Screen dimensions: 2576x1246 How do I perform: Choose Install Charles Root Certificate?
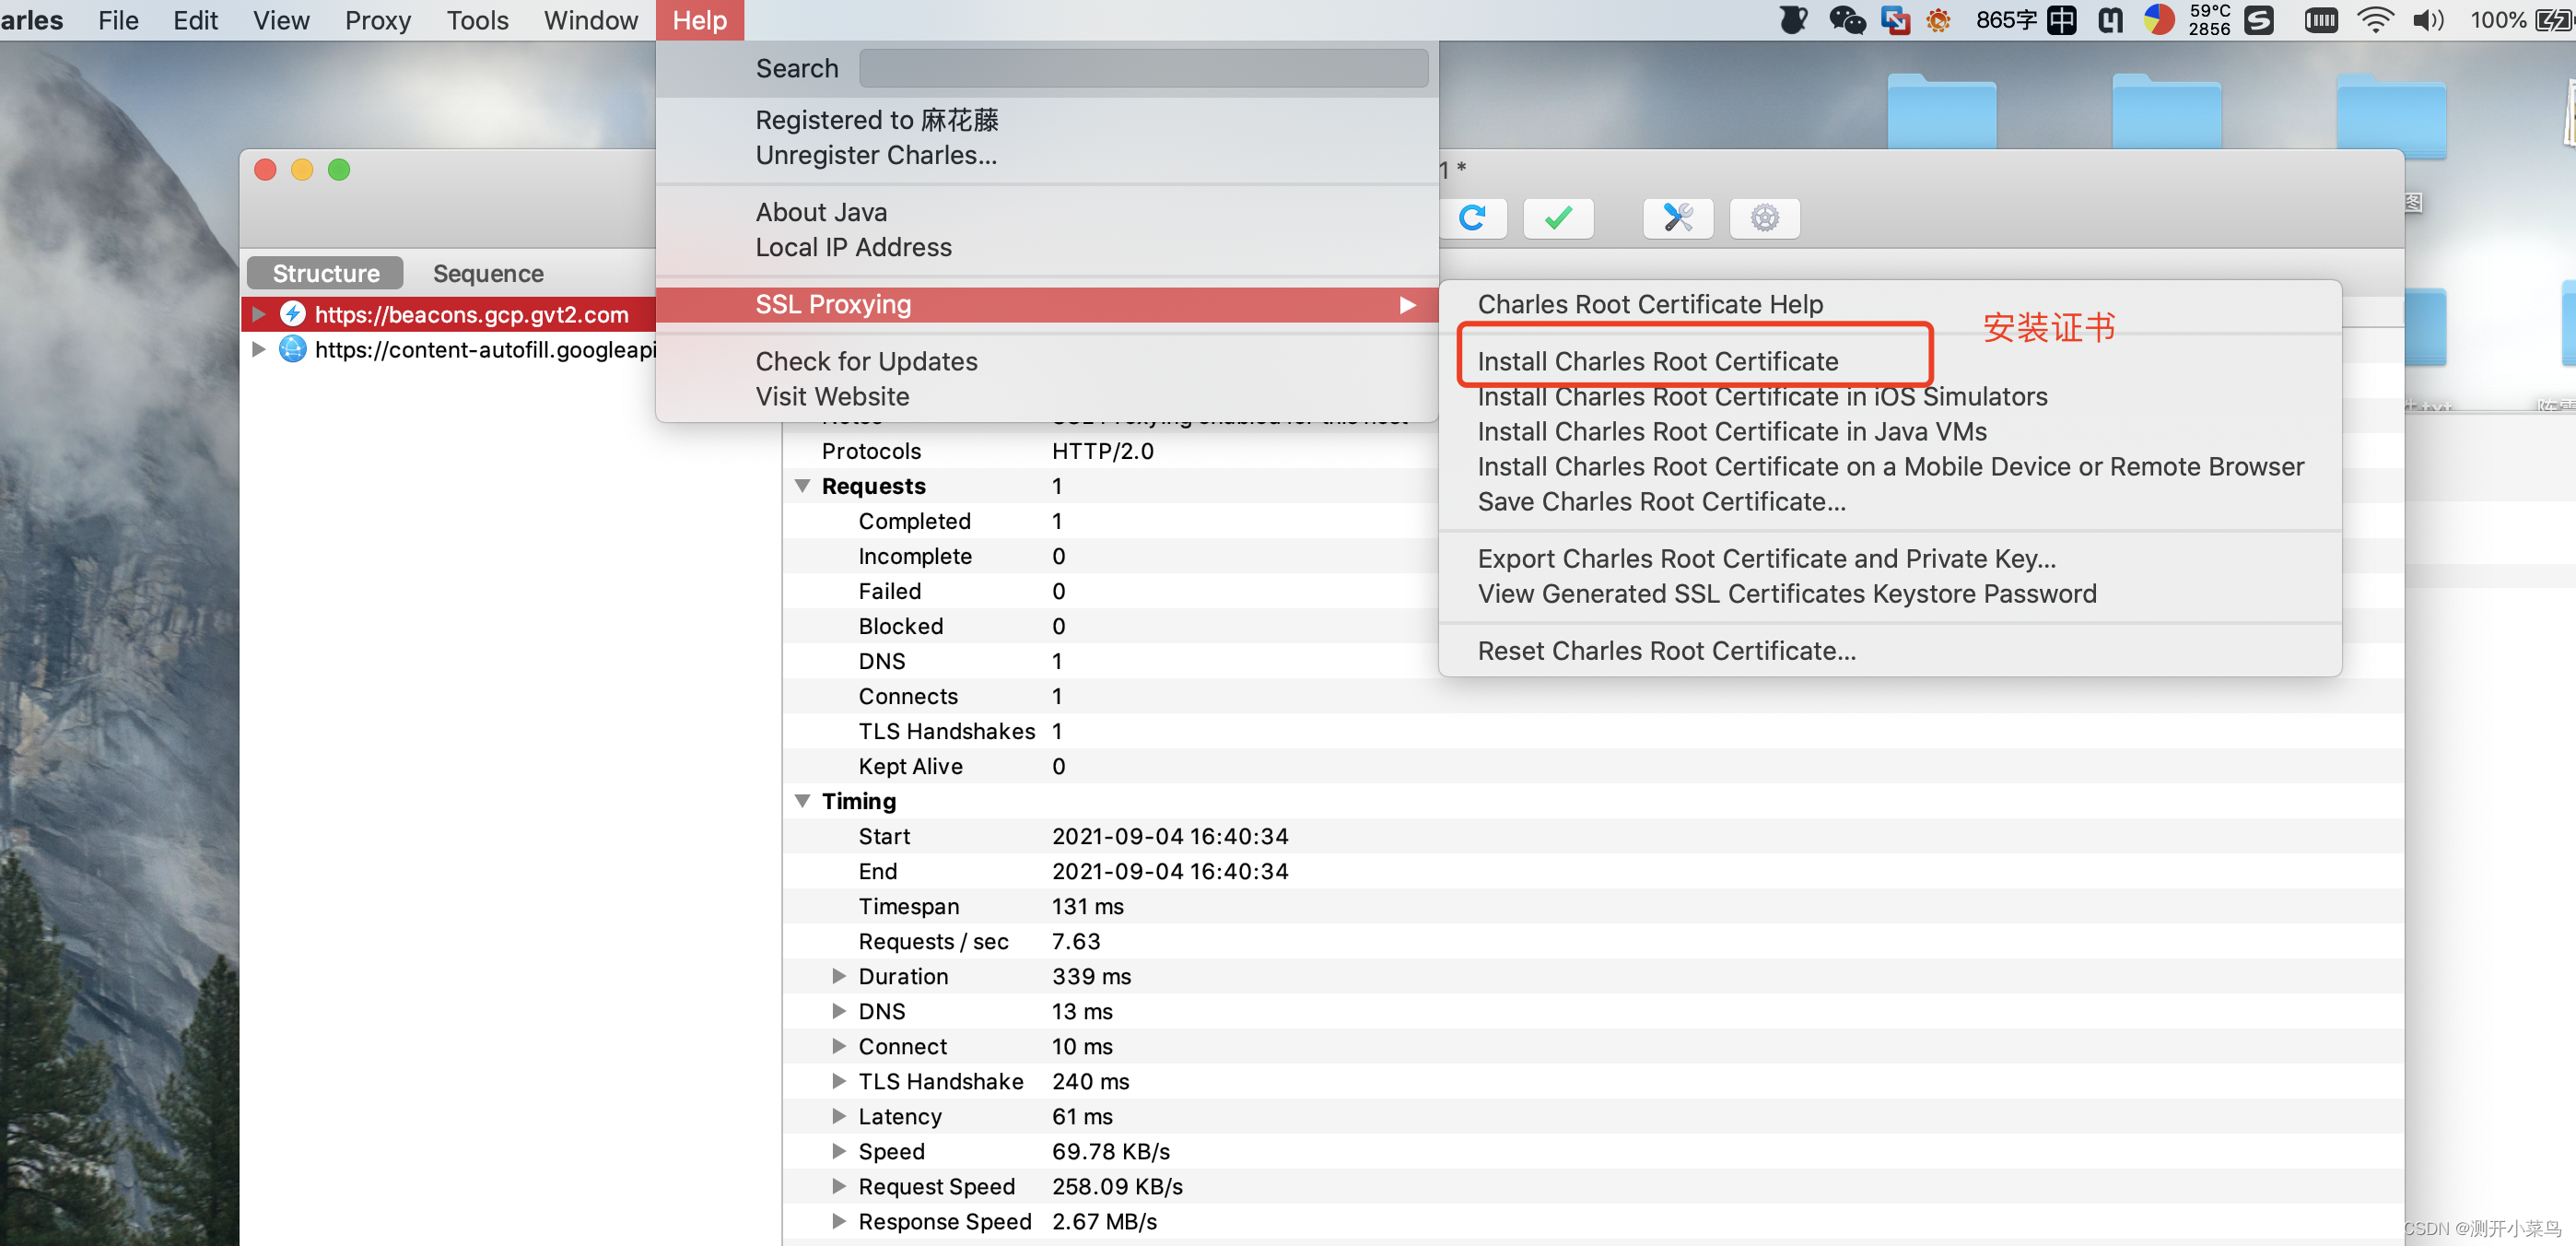pos(1657,361)
